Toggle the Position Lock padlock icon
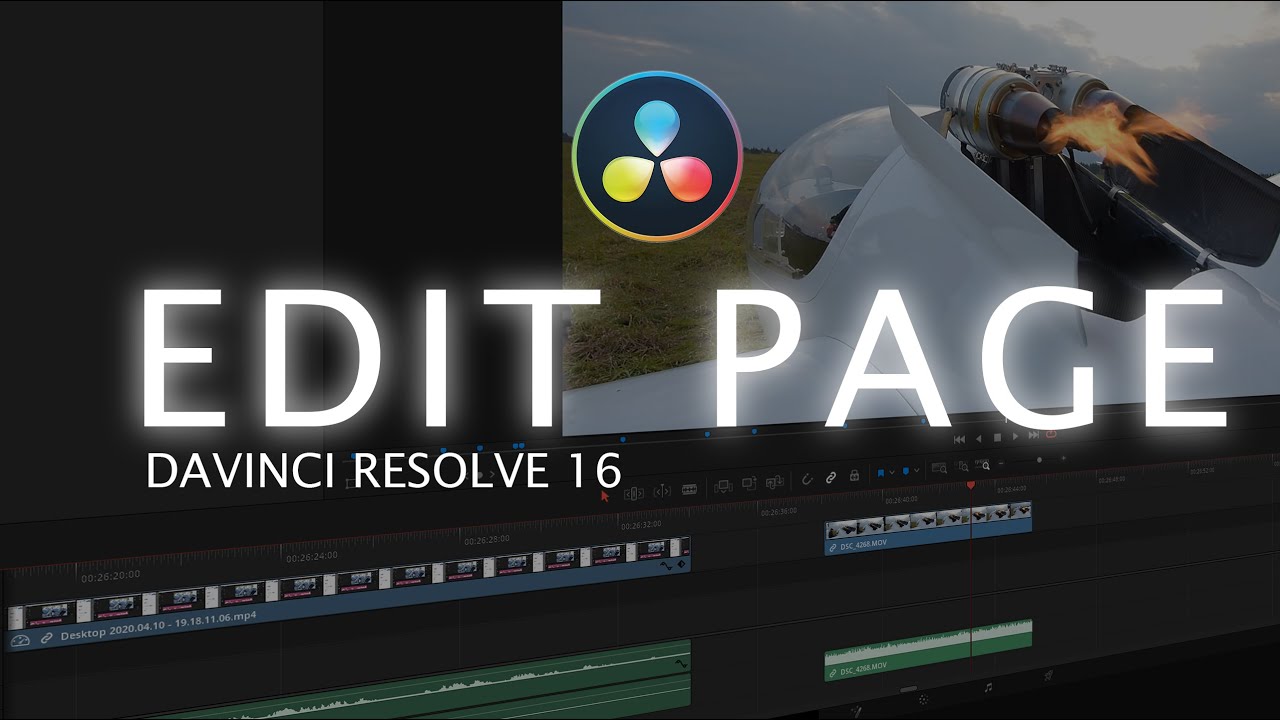Screen dimensions: 1280x720 855,475
